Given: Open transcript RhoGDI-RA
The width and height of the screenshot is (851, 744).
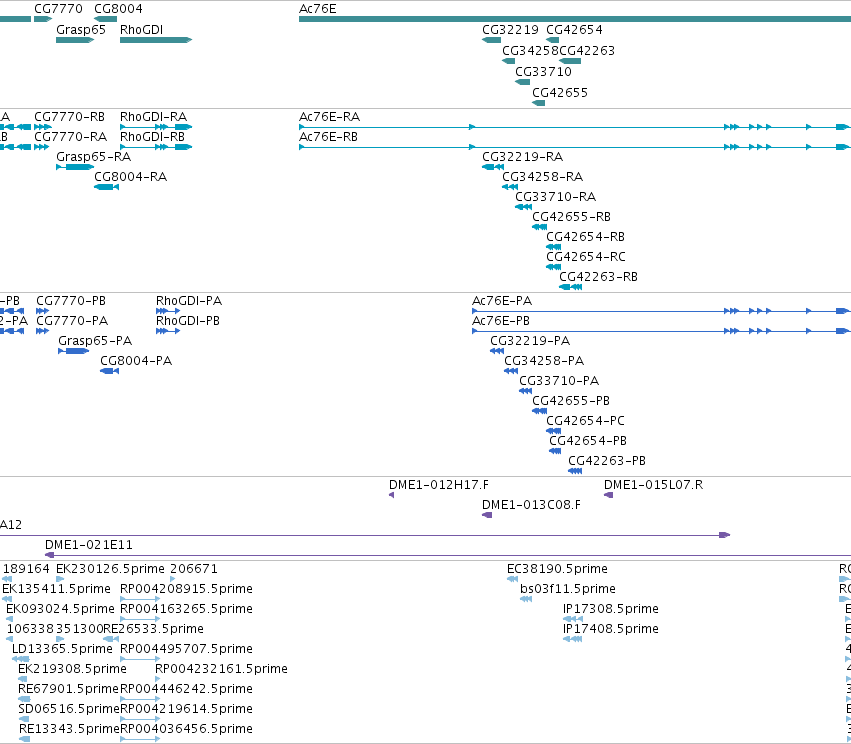Looking at the screenshot, I should (154, 117).
